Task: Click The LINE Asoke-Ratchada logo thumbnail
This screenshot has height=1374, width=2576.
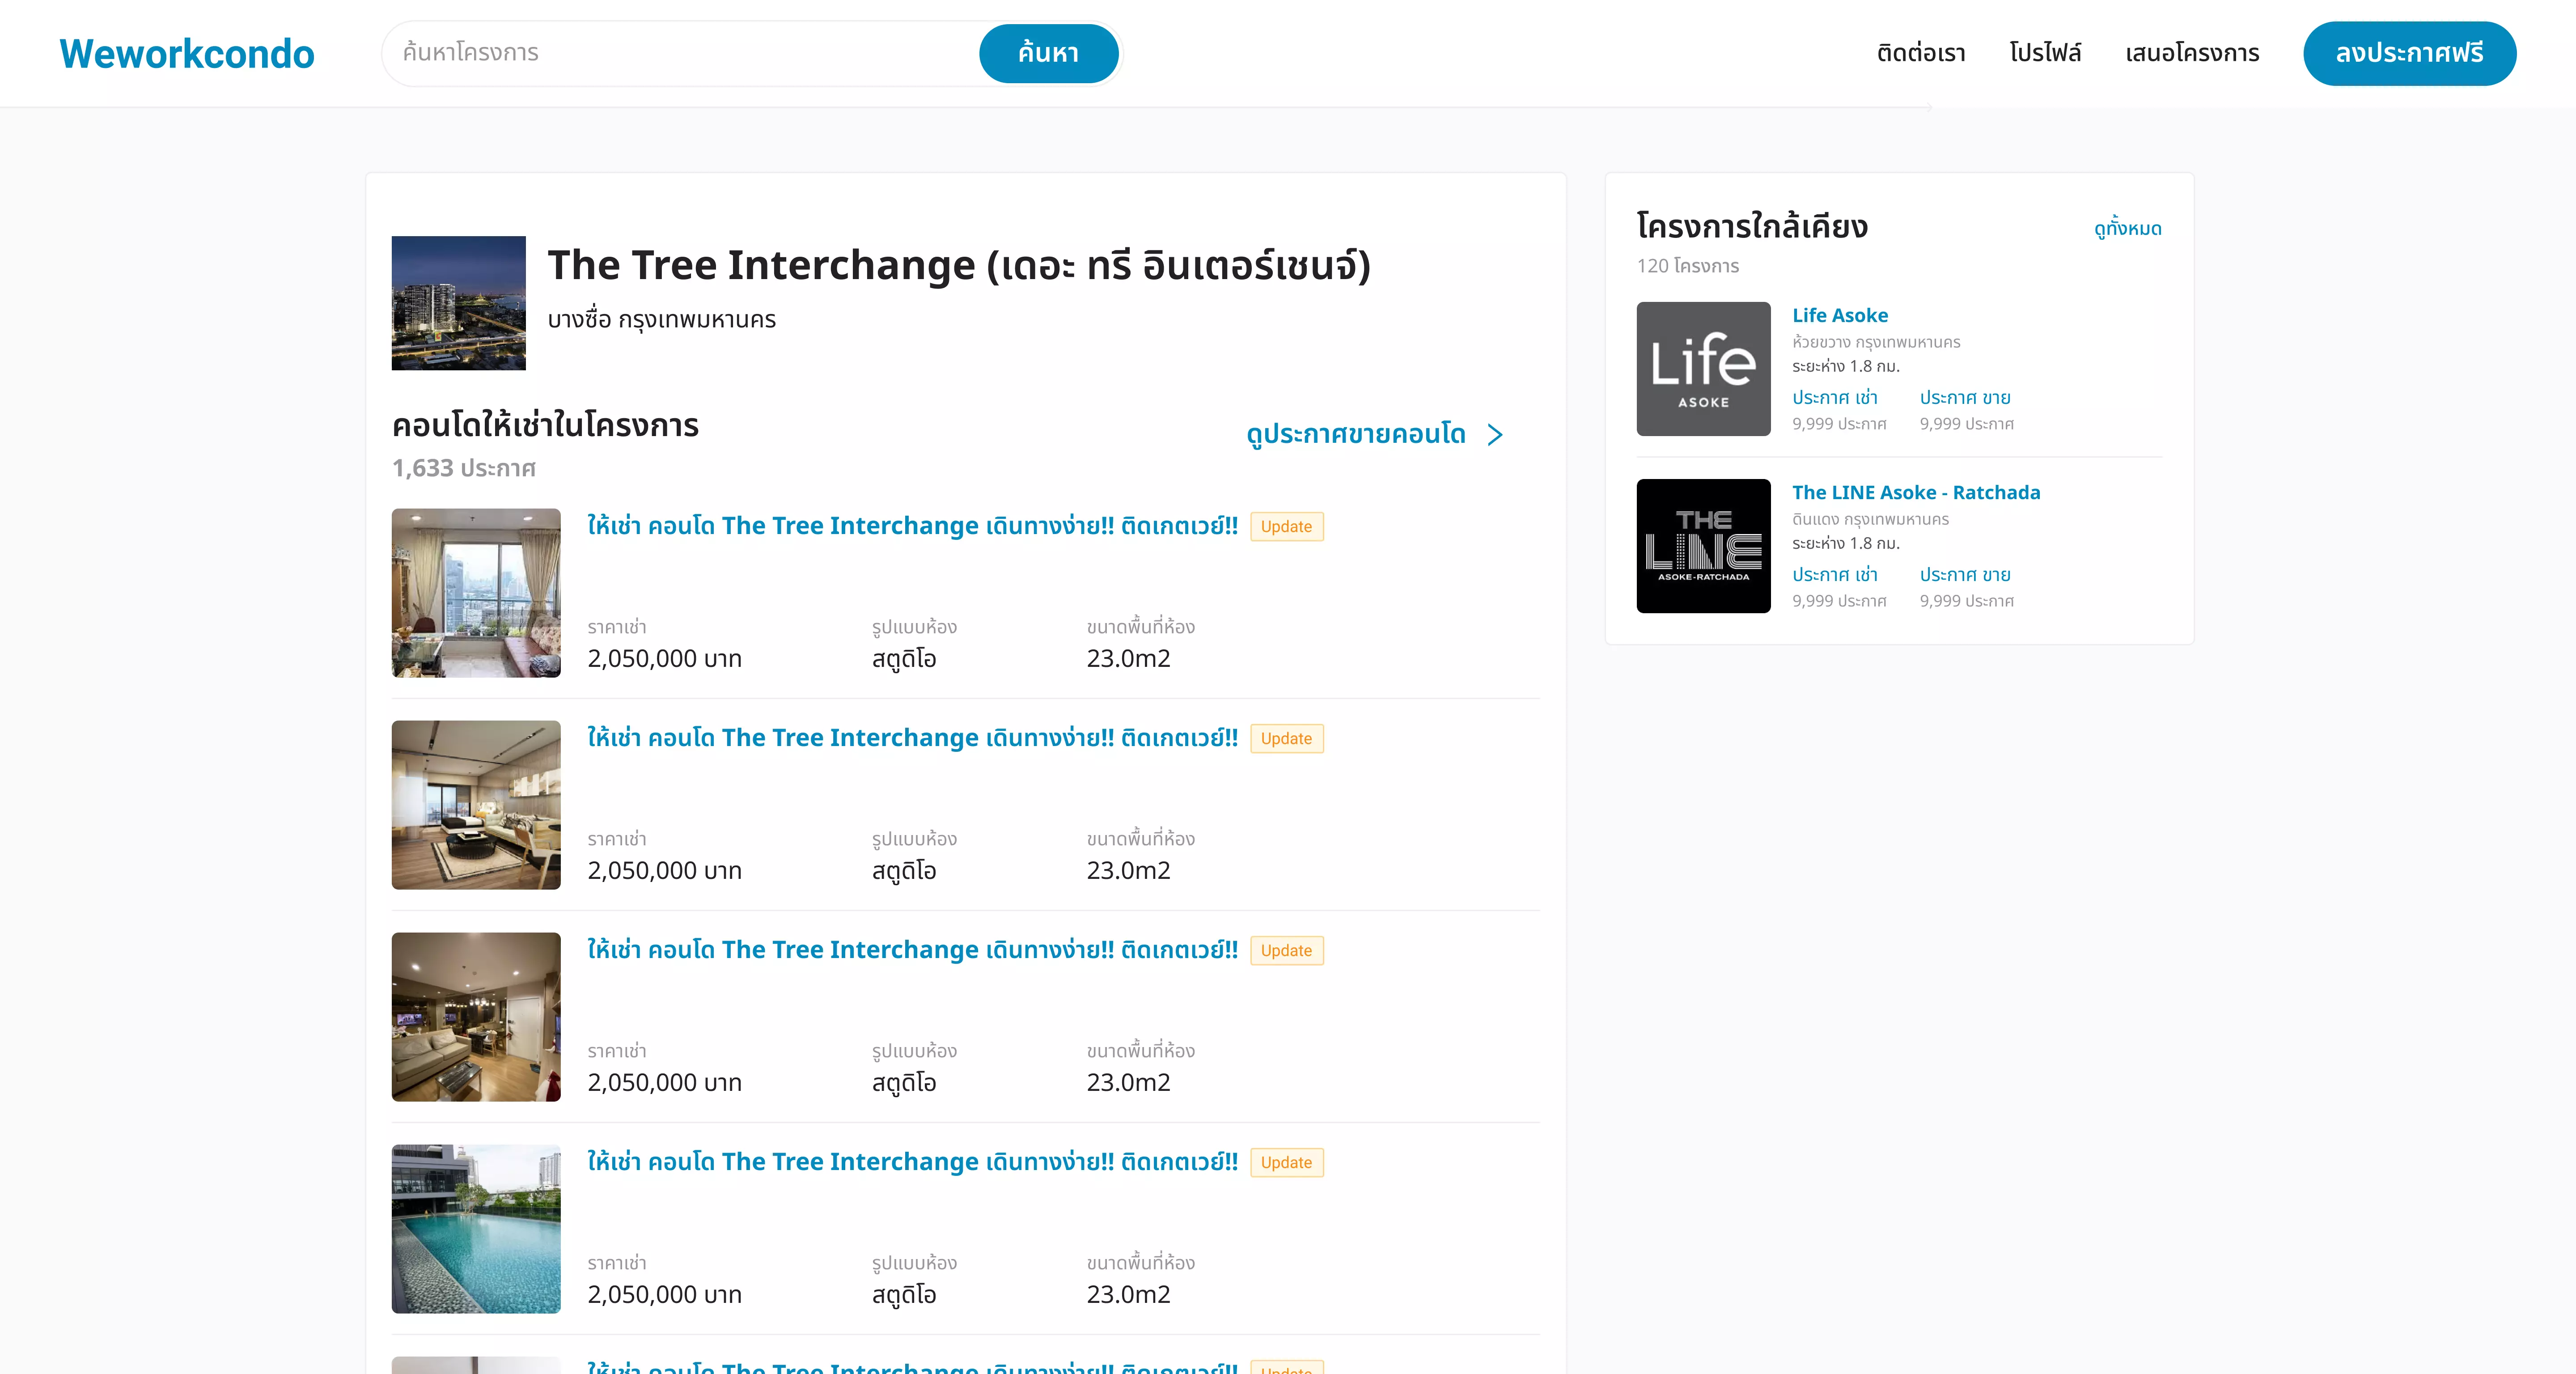Action: pyautogui.click(x=1703, y=546)
